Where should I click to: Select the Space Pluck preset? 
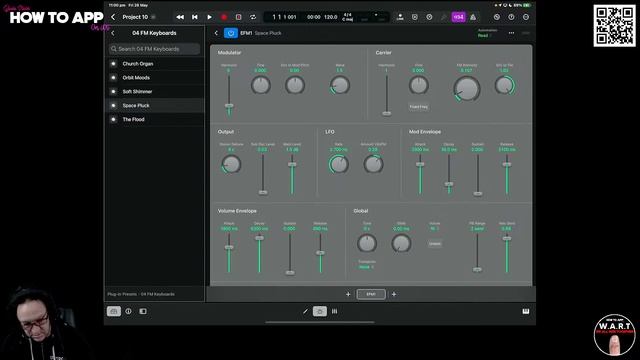[x=155, y=105]
